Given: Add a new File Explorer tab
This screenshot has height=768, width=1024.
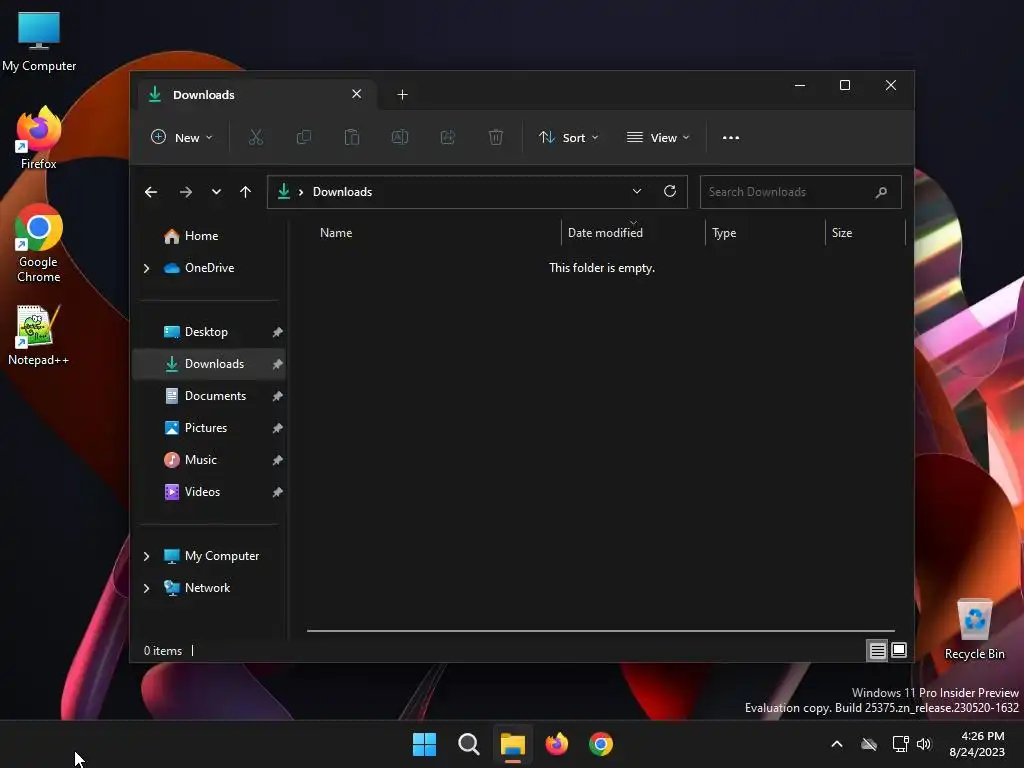Looking at the screenshot, I should pos(402,95).
